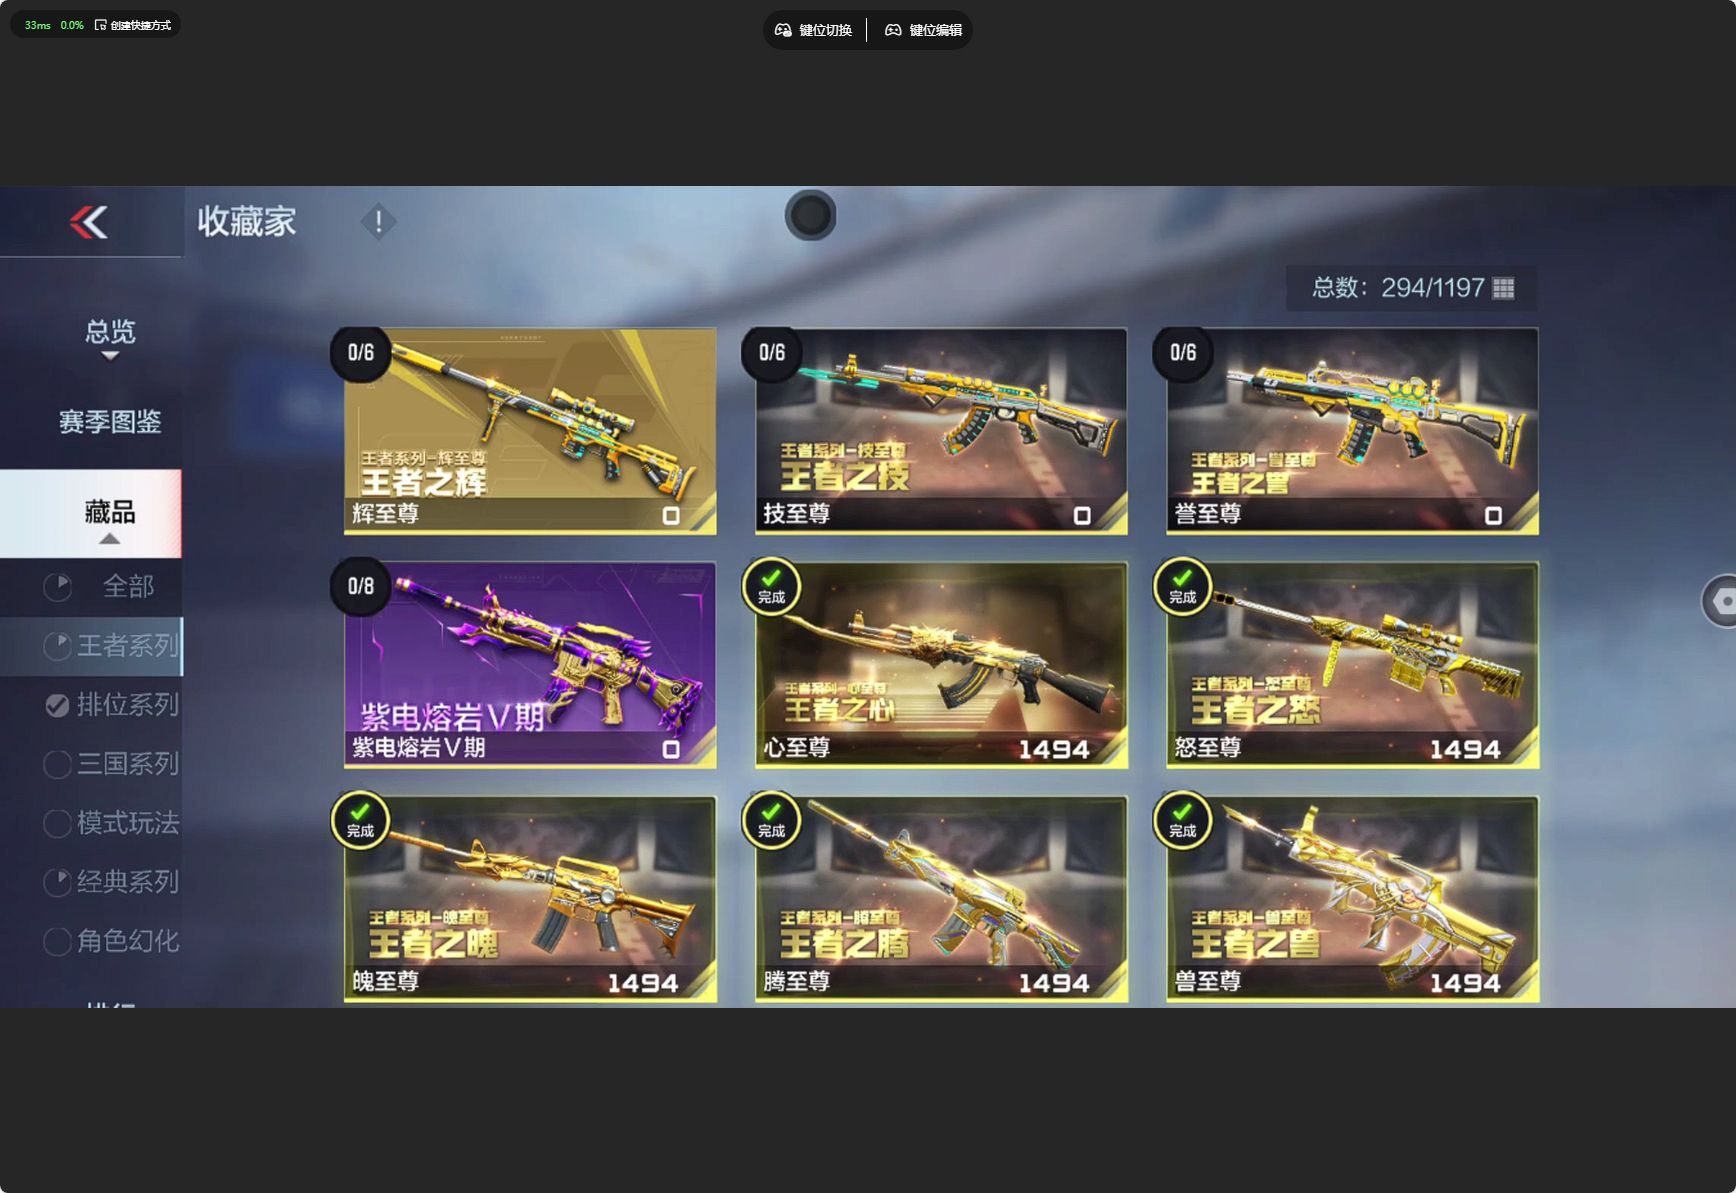
Task: Open the 键位切换 gamepad icon
Action: coord(783,30)
